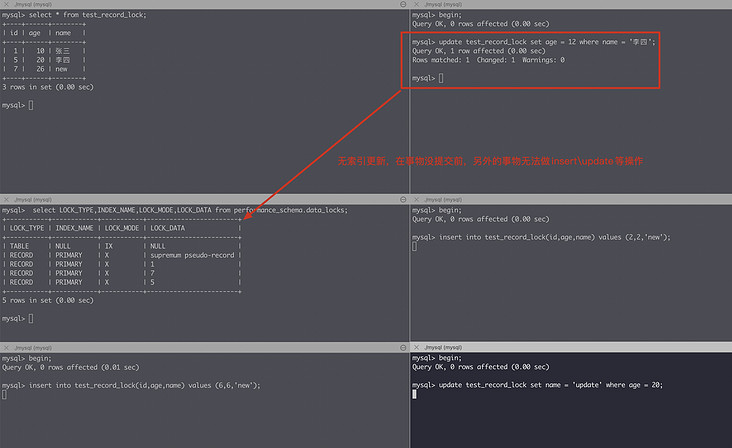Click the 'TABLE' lock type cell
Screen dimensions: 732x448
(x=19, y=246)
